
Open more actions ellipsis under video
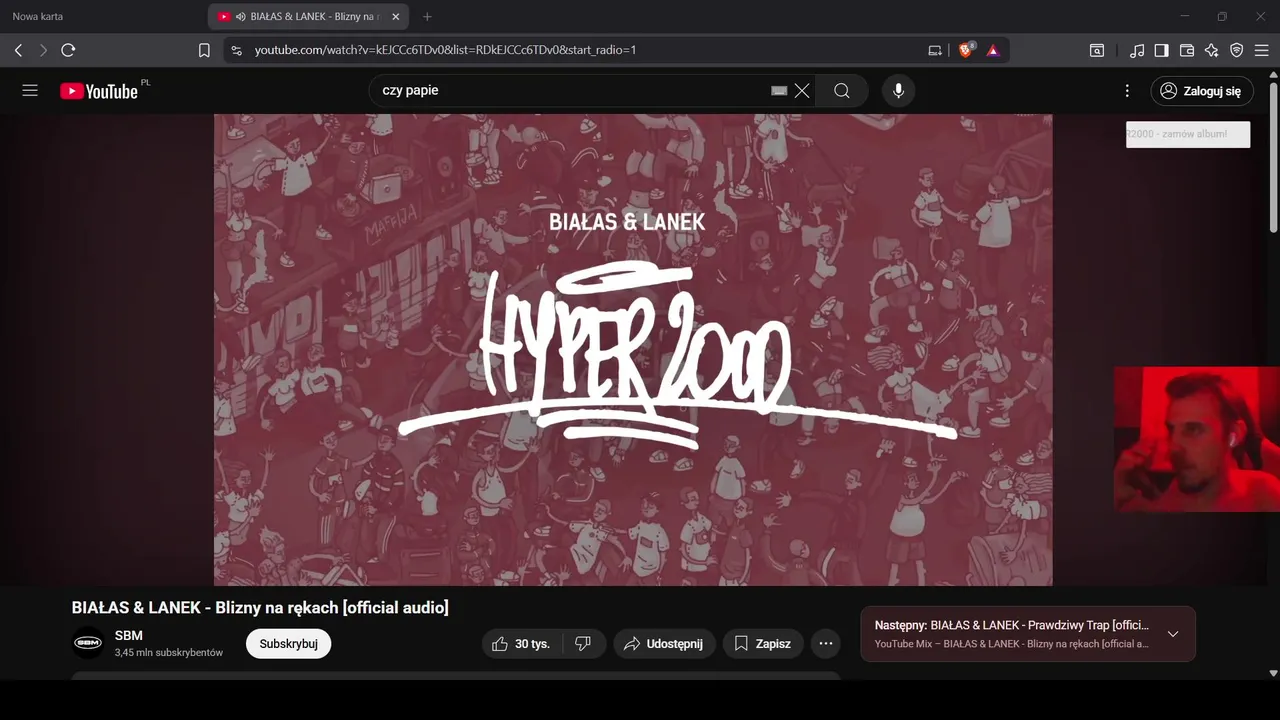pyautogui.click(x=826, y=644)
